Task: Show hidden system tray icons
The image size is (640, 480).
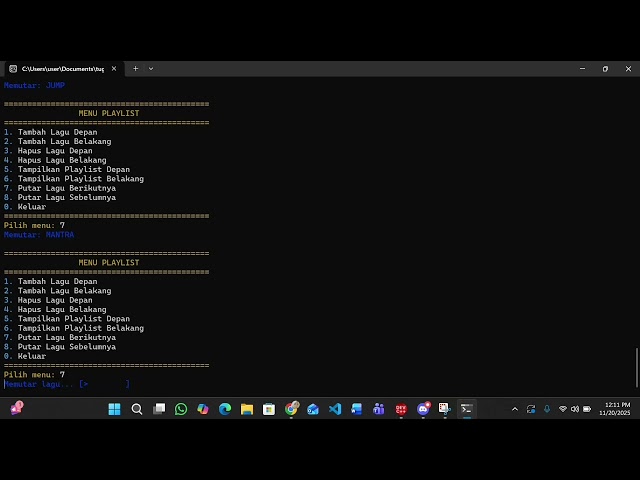Action: coord(515,409)
